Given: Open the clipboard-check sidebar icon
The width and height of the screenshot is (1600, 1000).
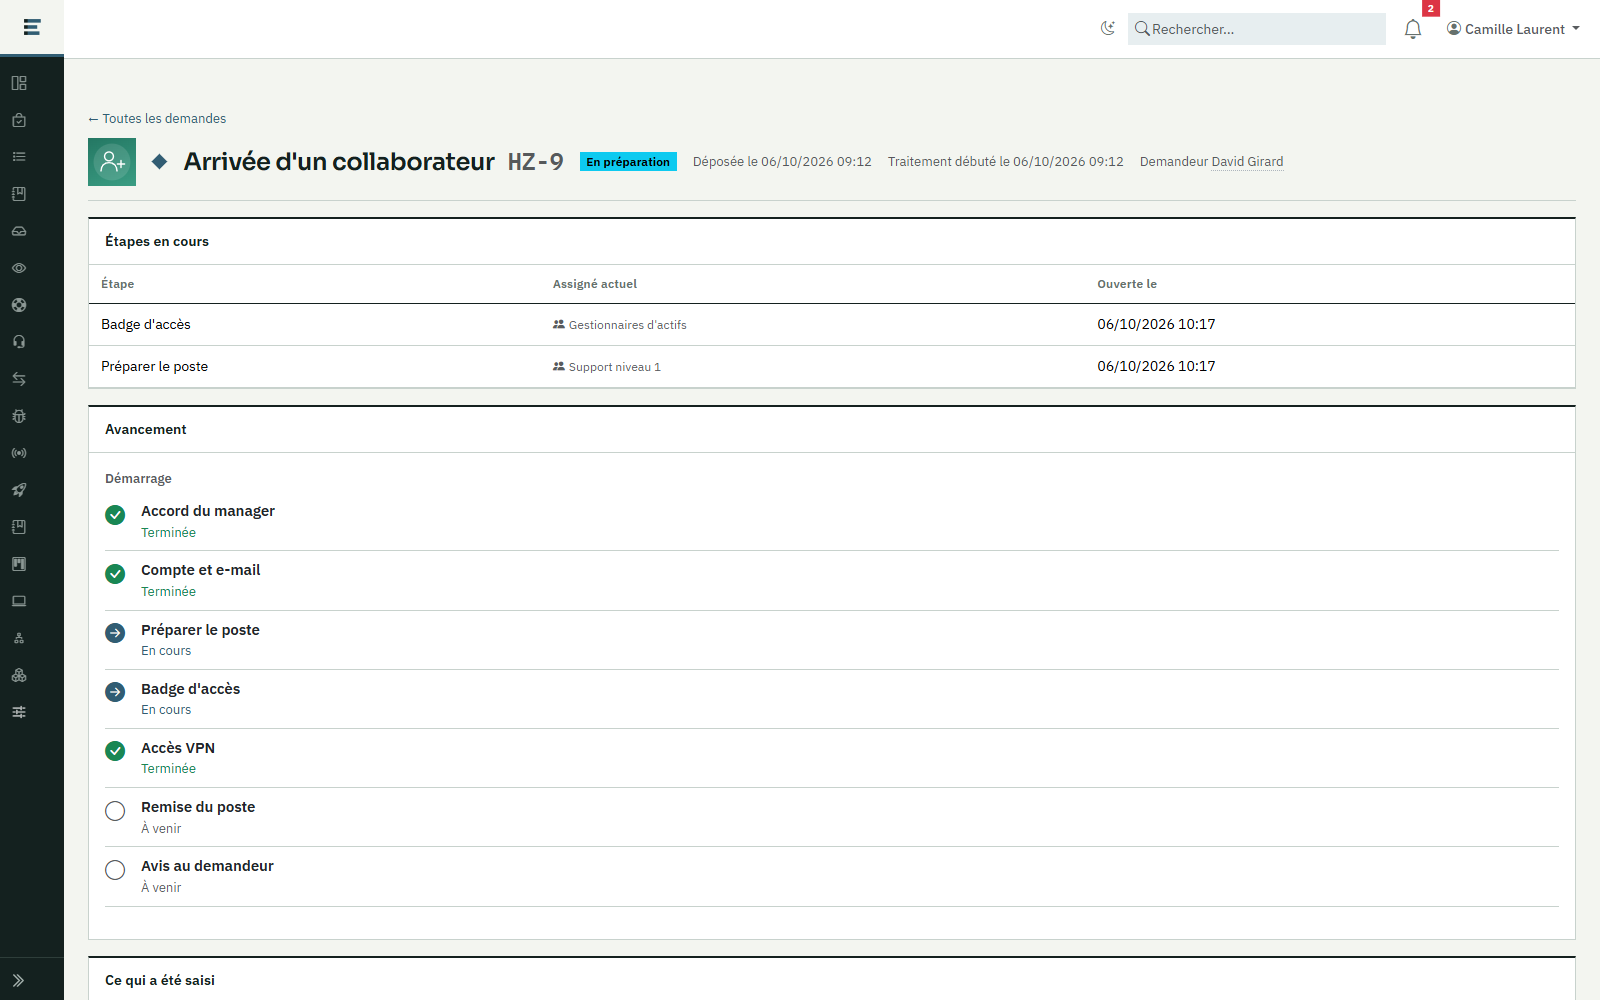Looking at the screenshot, I should pos(19,120).
